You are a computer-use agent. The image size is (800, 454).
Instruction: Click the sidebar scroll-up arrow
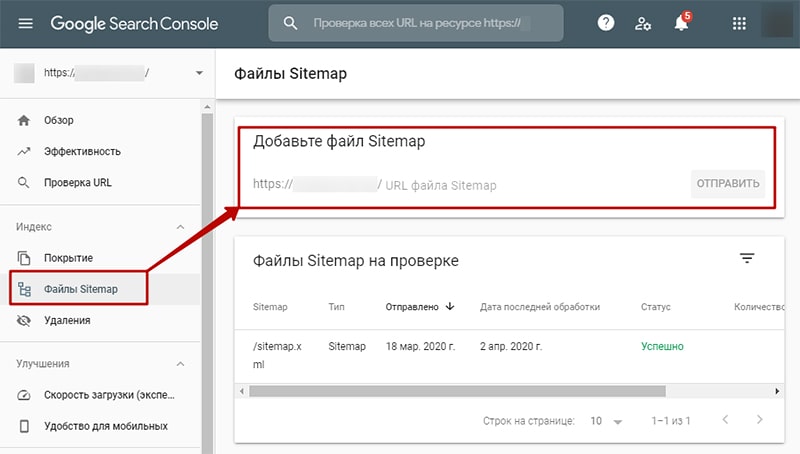point(207,107)
